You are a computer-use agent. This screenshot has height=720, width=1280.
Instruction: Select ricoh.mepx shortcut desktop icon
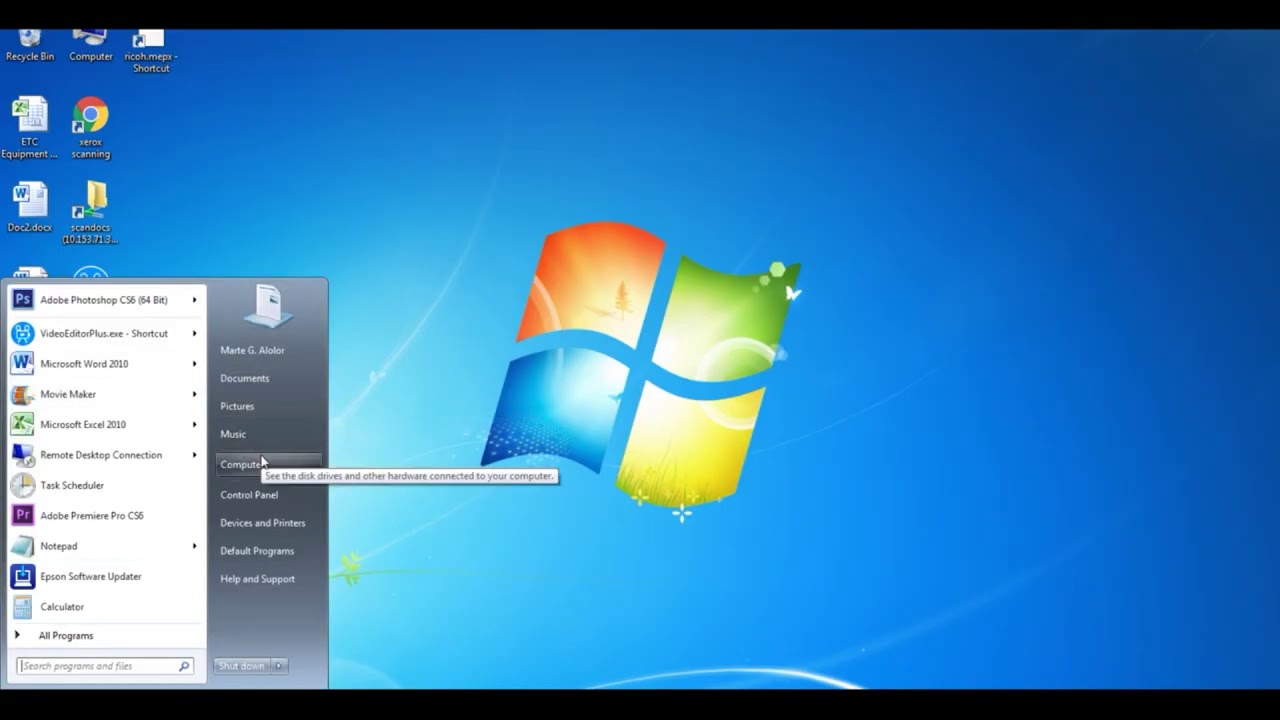(x=151, y=52)
